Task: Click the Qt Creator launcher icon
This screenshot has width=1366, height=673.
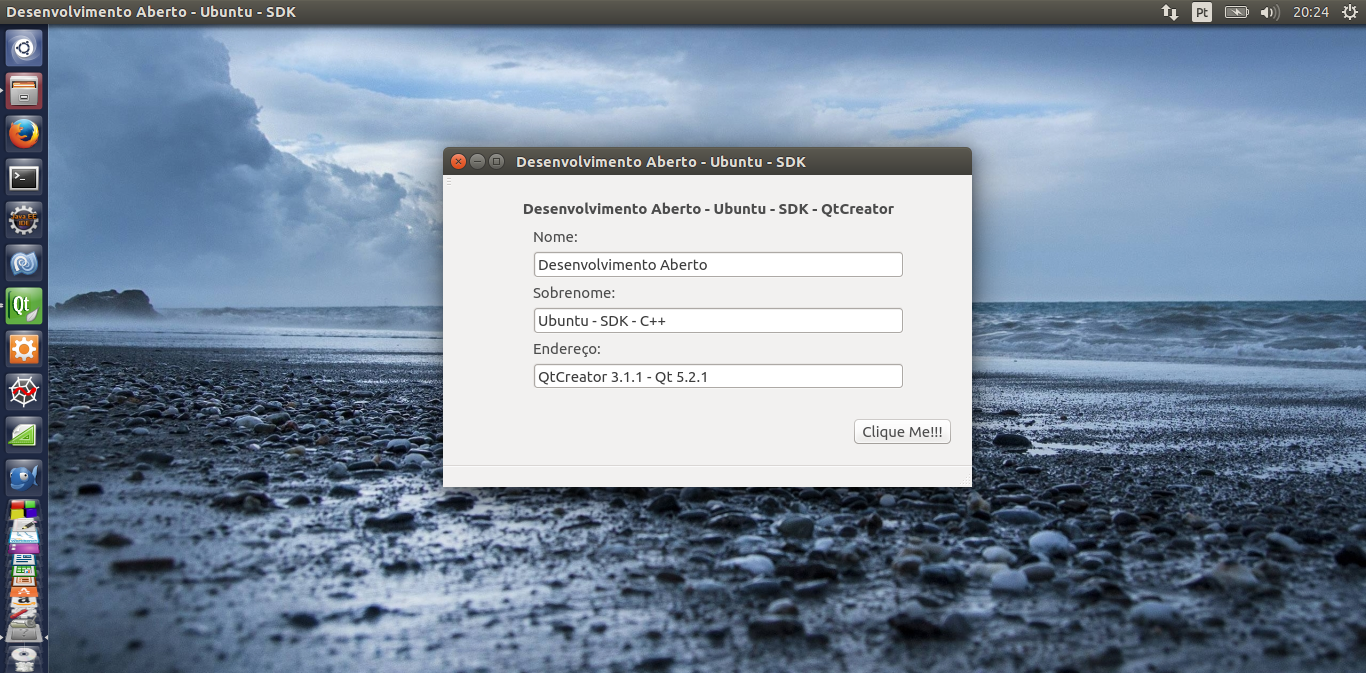Action: click(24, 306)
